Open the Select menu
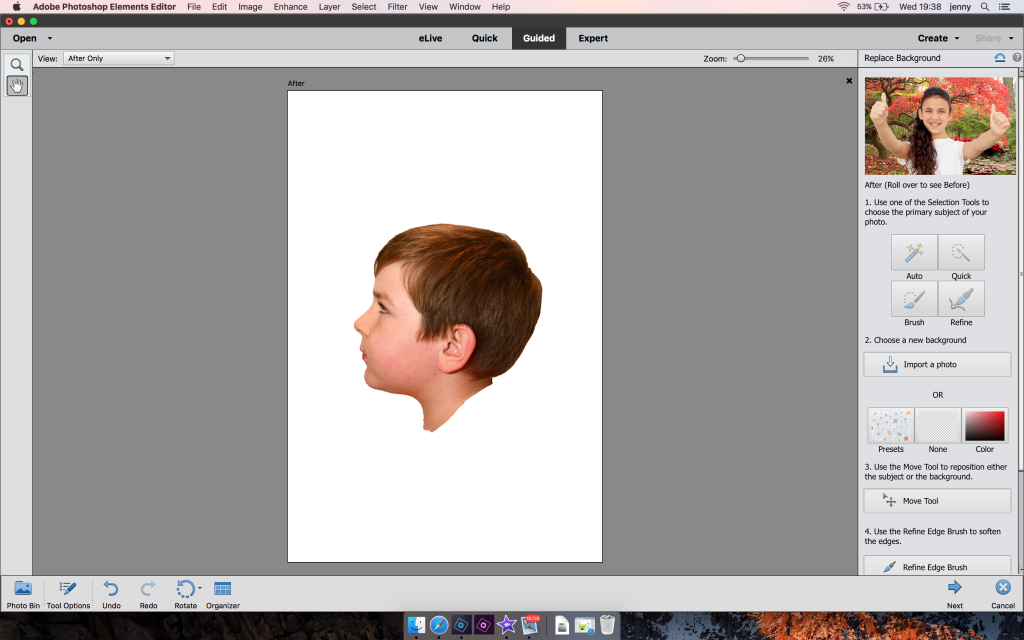Image resolution: width=1024 pixels, height=640 pixels. (364, 7)
